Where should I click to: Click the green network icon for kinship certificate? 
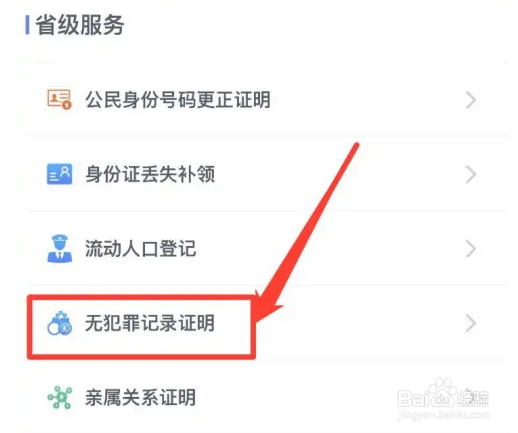(x=59, y=397)
